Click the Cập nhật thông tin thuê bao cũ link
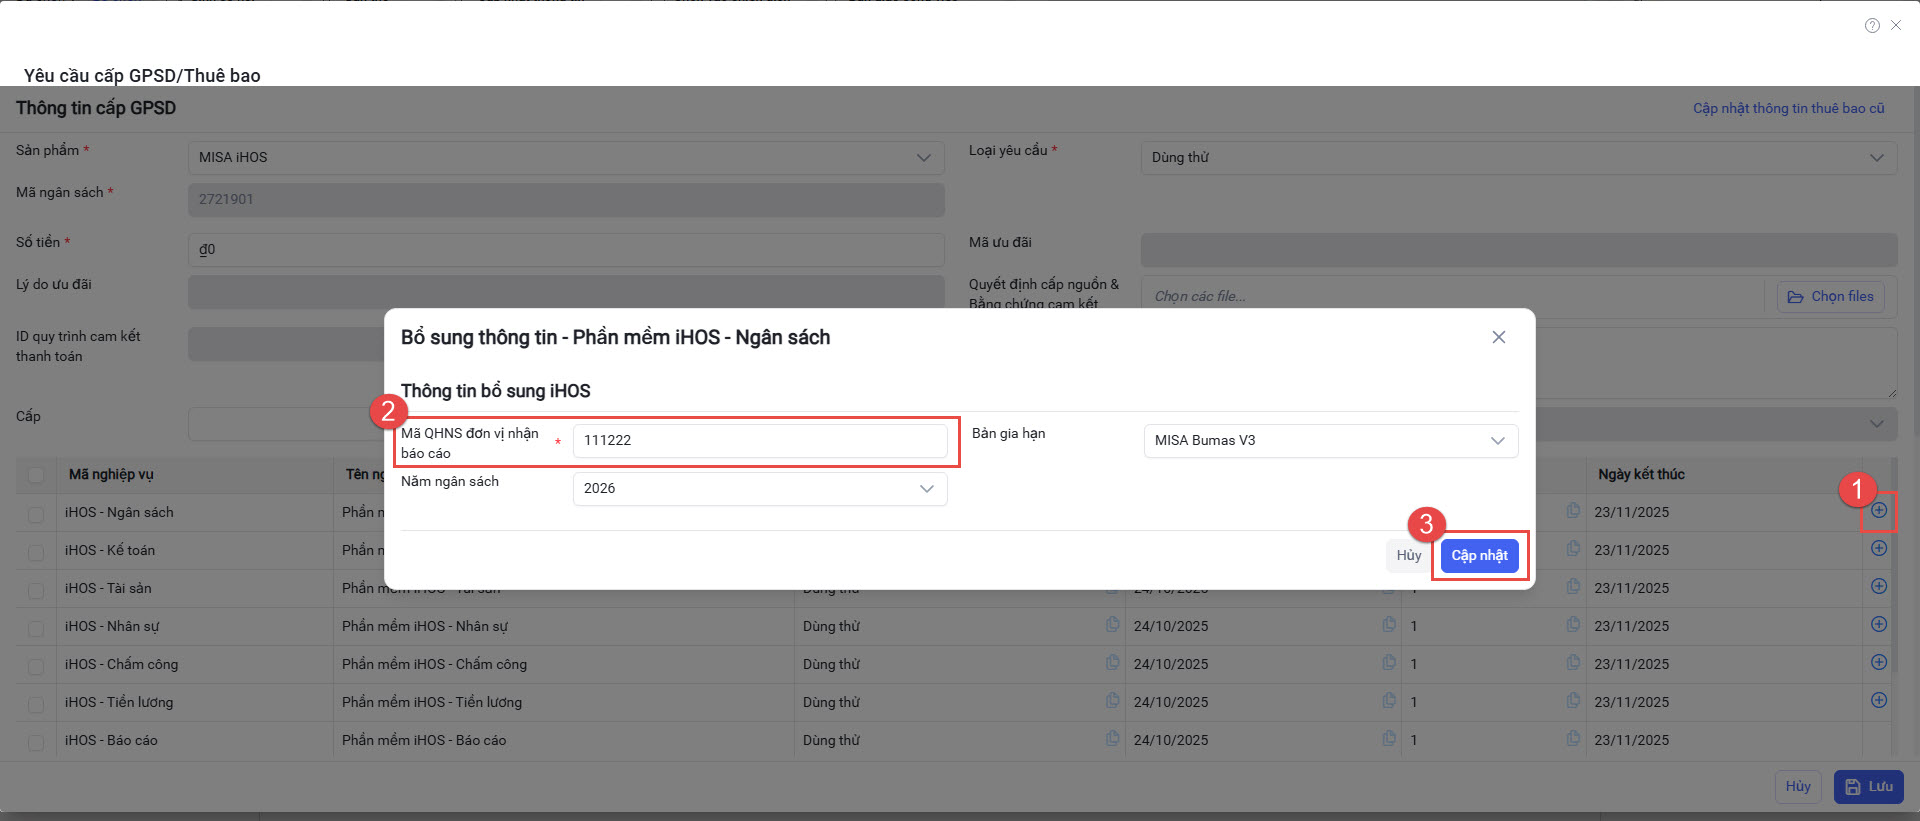 coord(1788,108)
